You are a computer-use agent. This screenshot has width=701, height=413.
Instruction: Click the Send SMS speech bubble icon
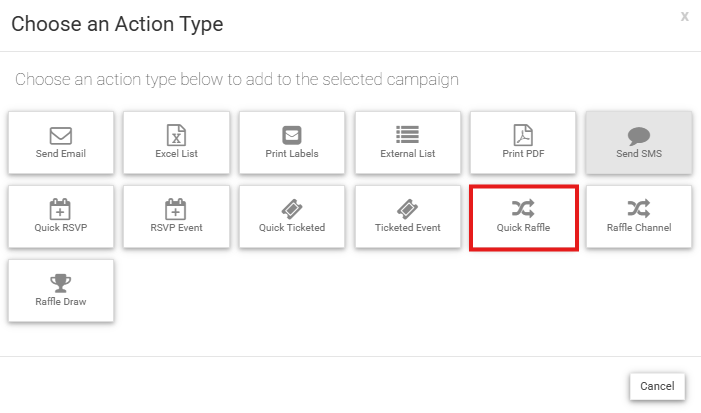point(639,136)
